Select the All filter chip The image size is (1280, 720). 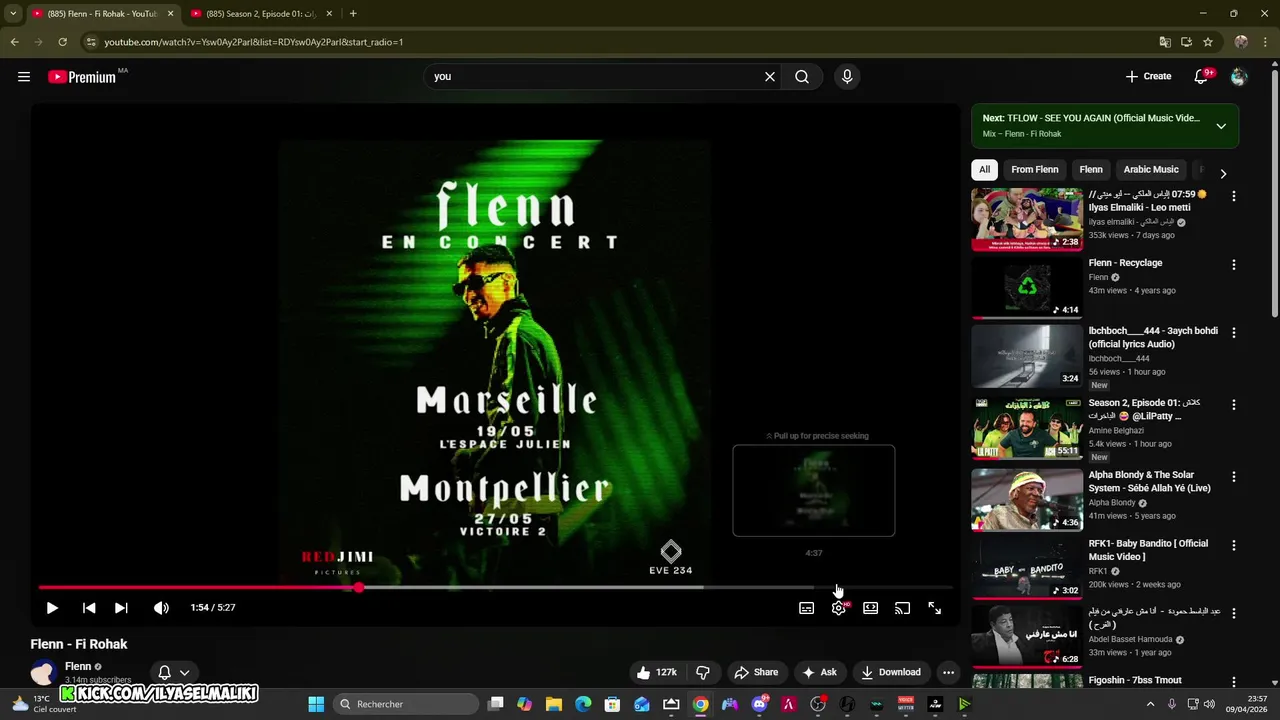click(985, 170)
